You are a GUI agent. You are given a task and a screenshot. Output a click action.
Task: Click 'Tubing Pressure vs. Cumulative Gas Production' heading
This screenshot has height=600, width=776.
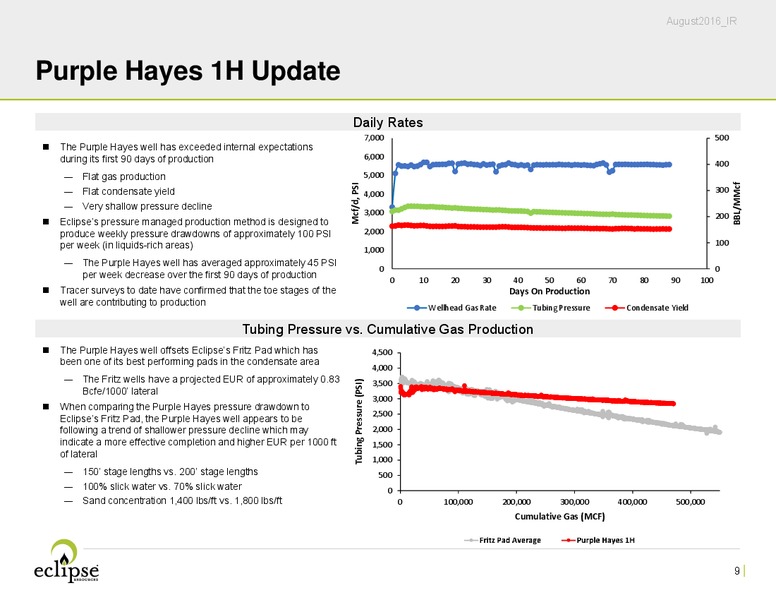point(388,329)
